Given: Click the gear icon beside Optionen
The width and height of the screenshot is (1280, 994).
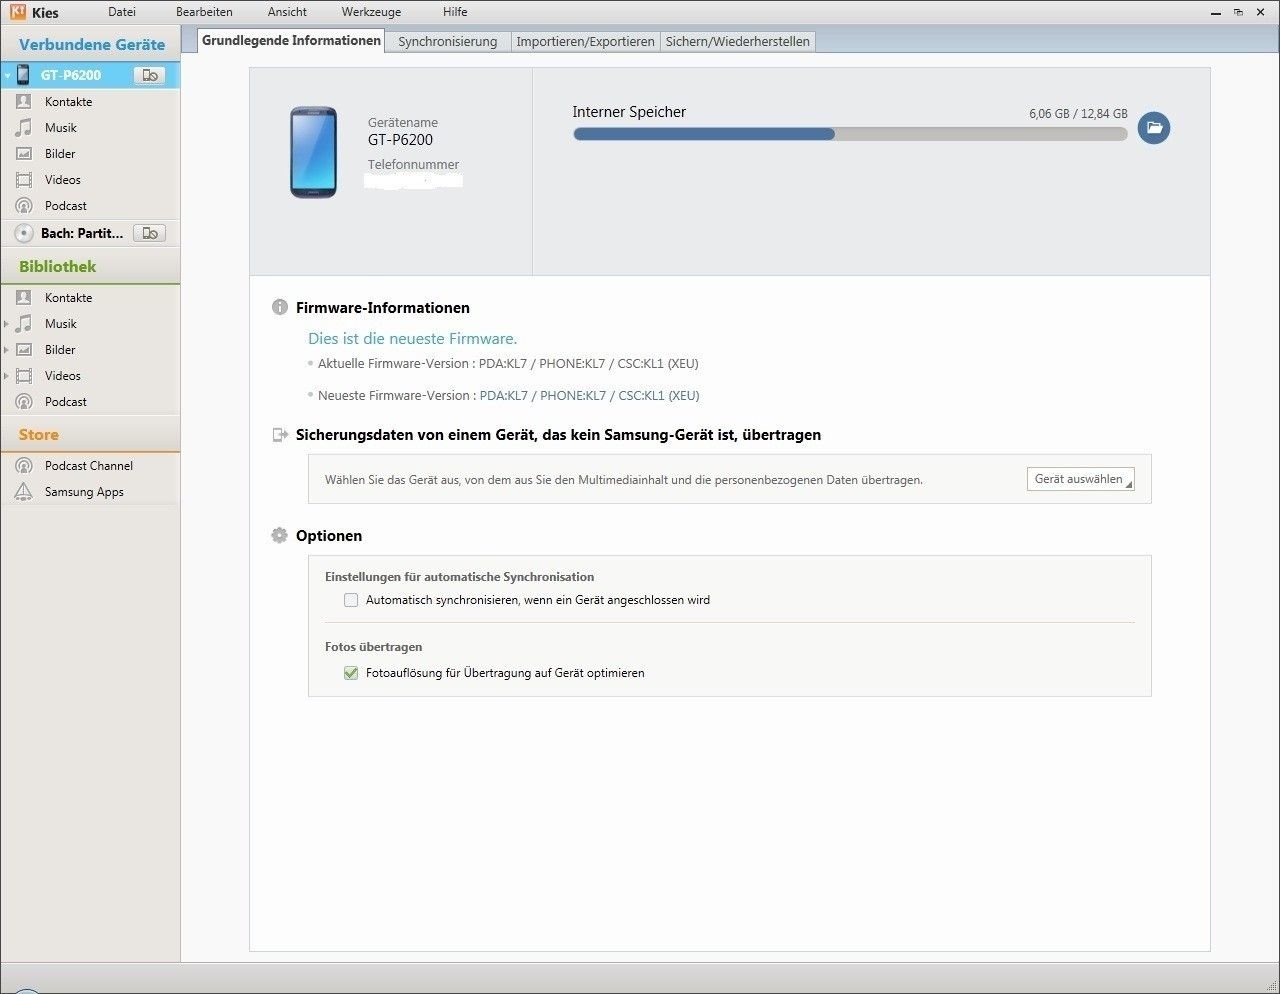Looking at the screenshot, I should click(x=280, y=535).
